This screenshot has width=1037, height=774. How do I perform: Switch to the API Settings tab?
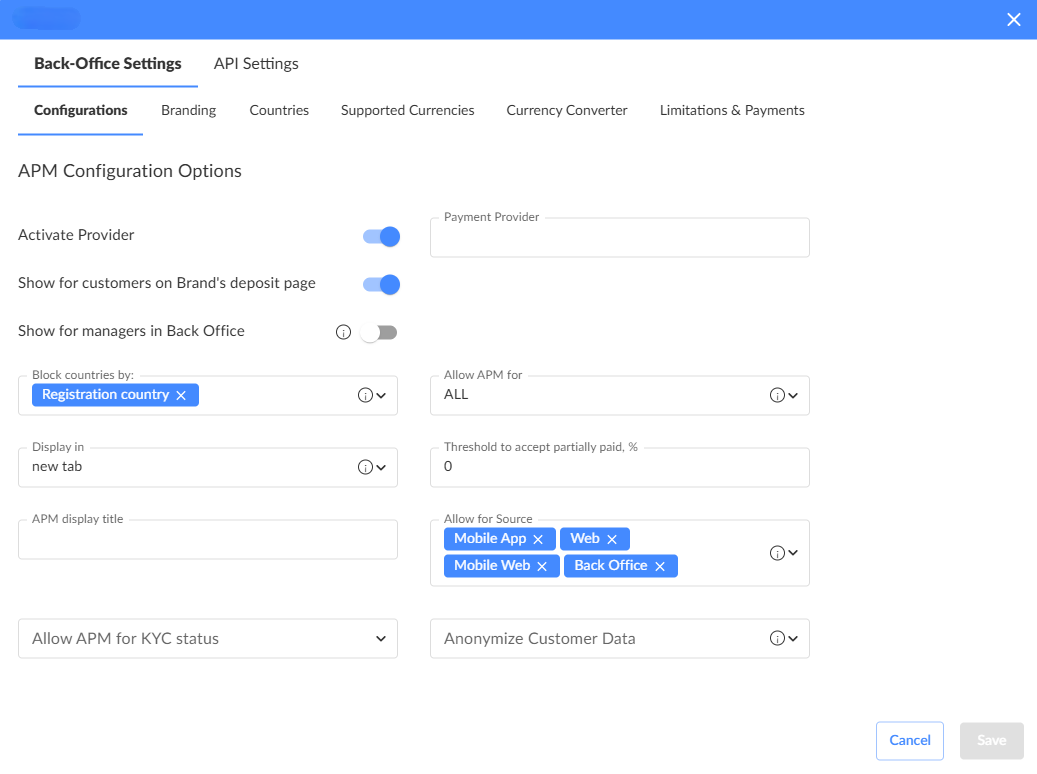(256, 64)
